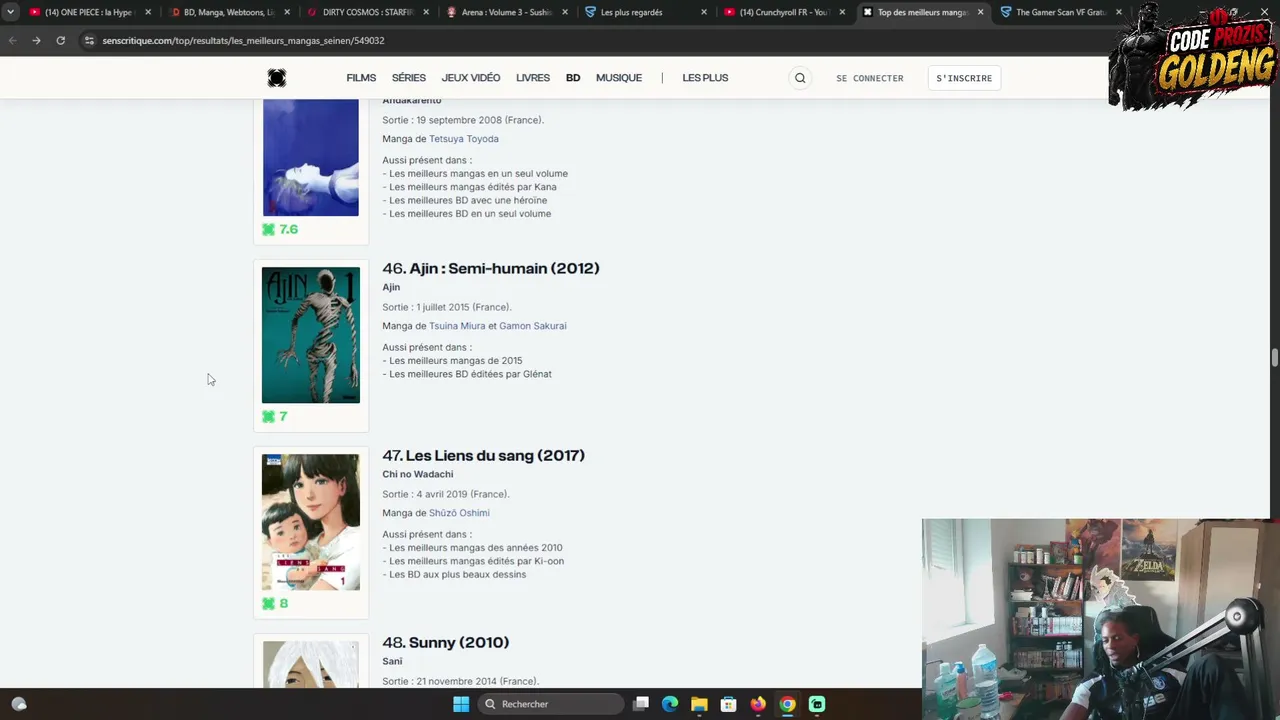The height and width of the screenshot is (720, 1280).
Task: Click the rating icon for Ajin
Action: click(x=268, y=416)
